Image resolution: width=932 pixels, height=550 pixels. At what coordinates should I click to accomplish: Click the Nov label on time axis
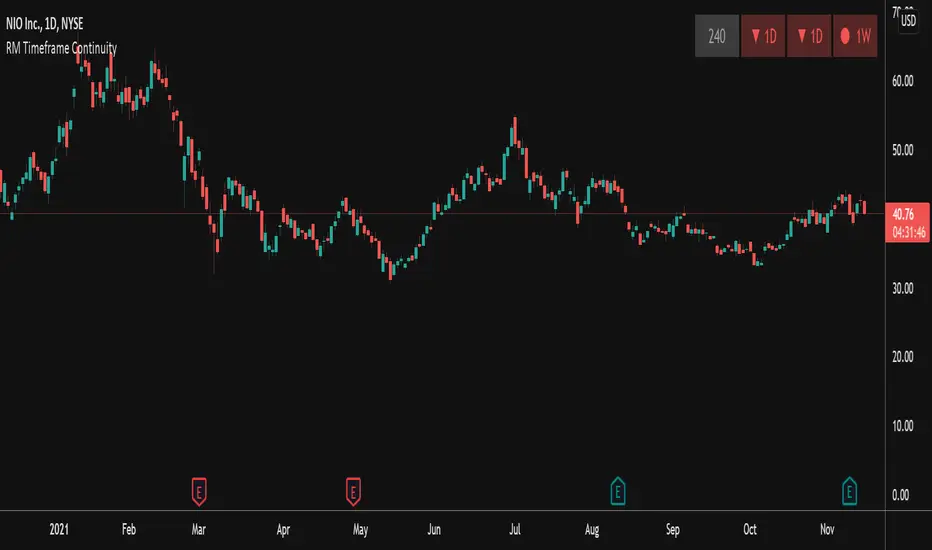pyautogui.click(x=827, y=529)
